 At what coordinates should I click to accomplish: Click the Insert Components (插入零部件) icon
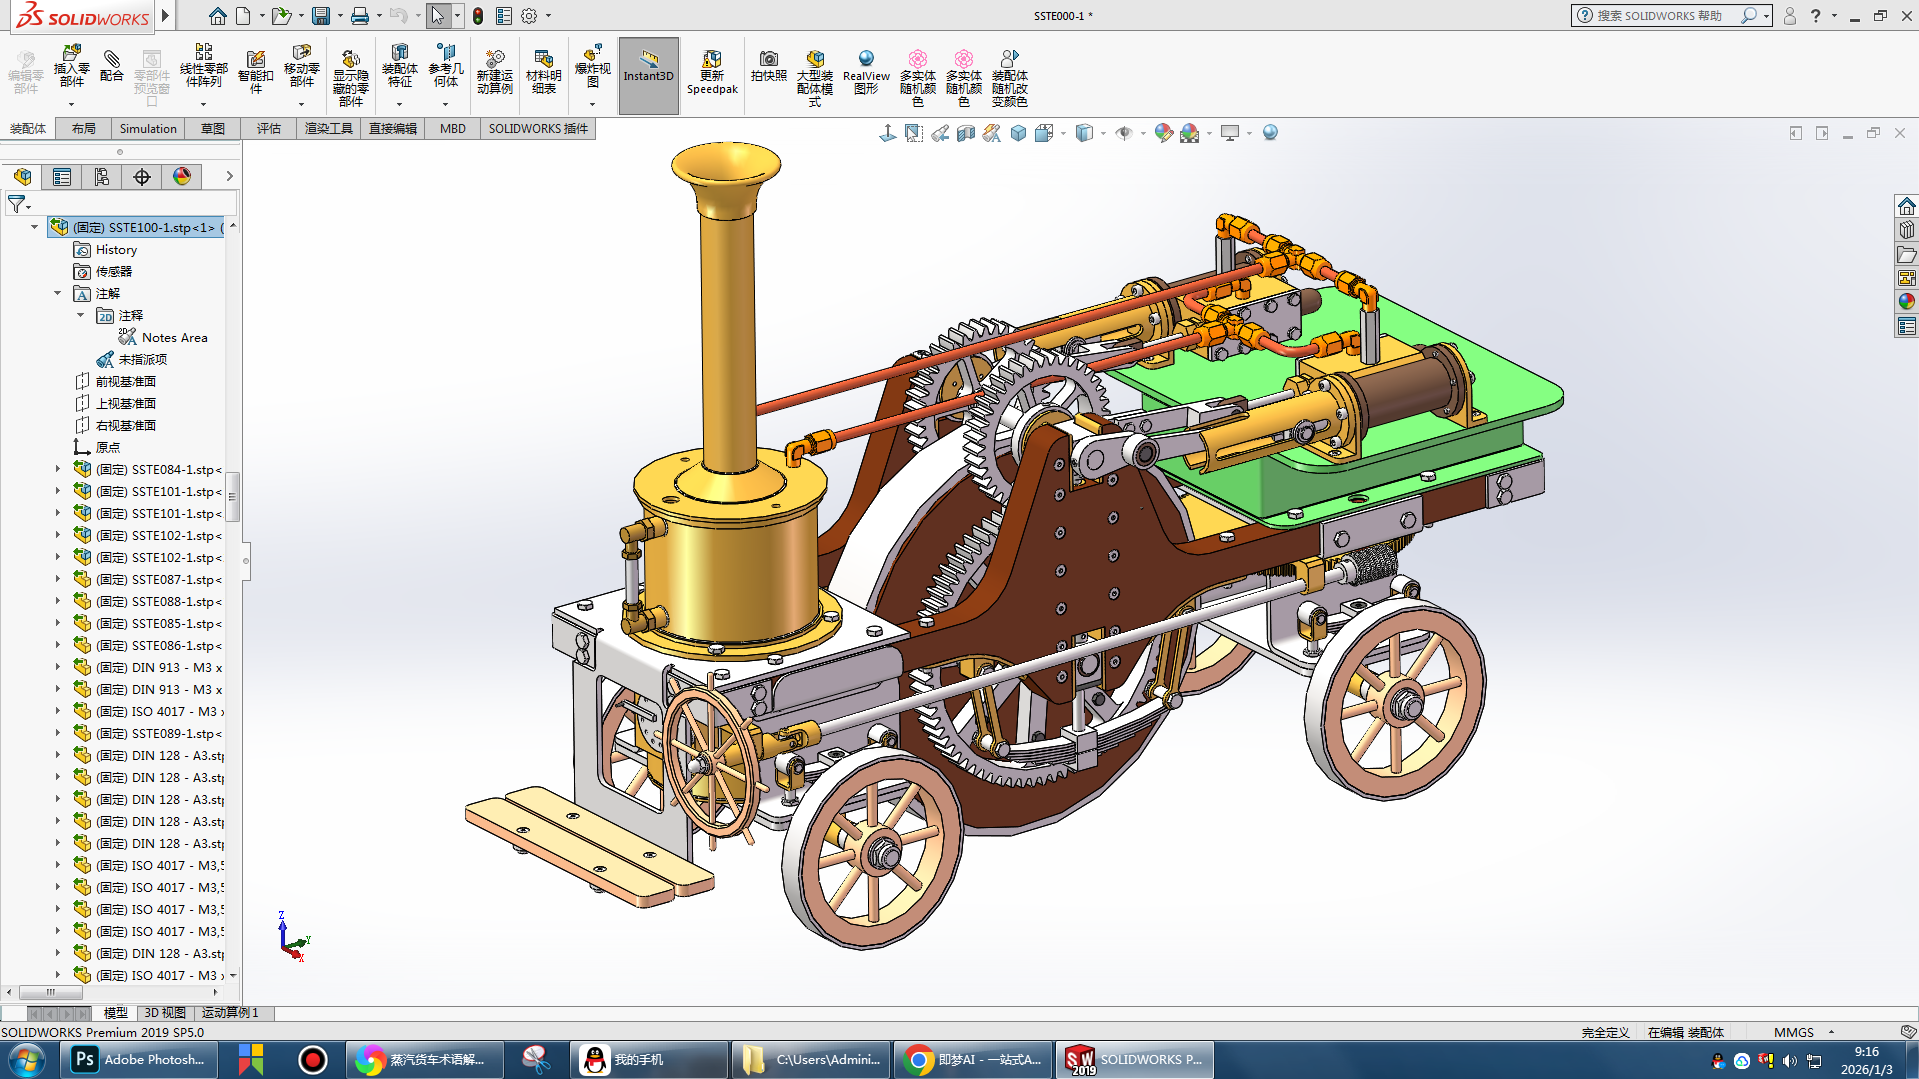pyautogui.click(x=71, y=68)
